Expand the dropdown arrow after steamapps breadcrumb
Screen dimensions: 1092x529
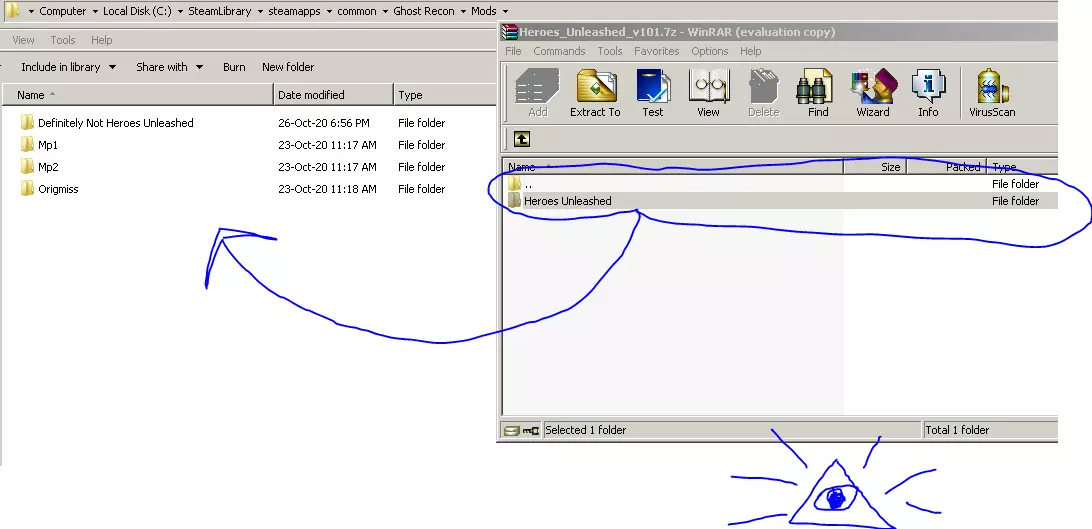[x=329, y=11]
